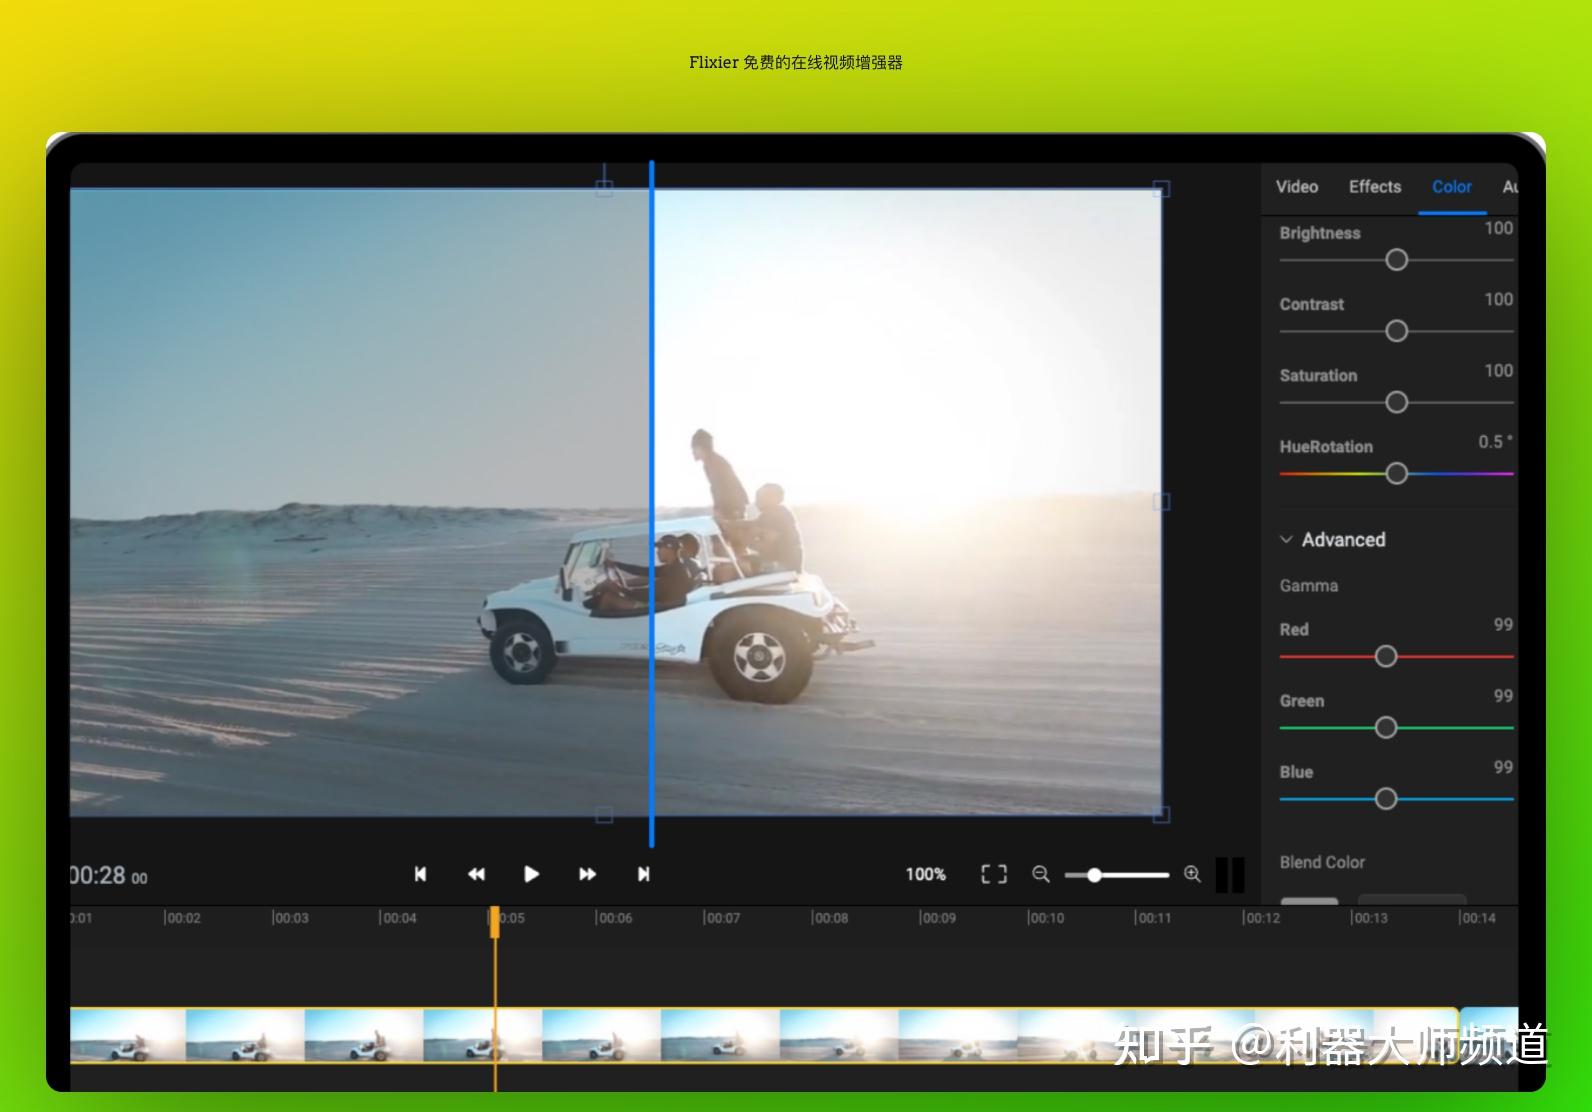Fast forward the video playback

point(587,874)
